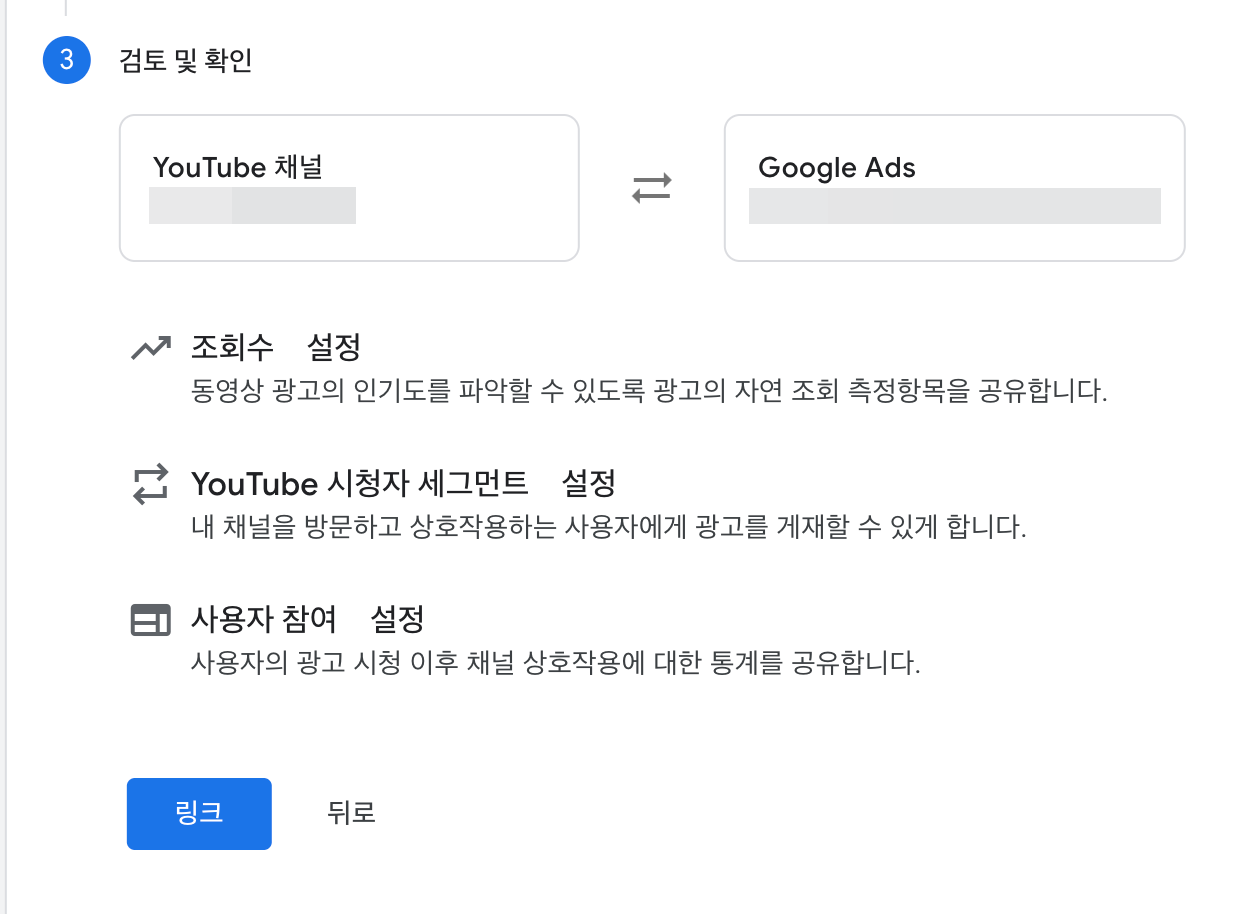Click the 채널 상호작용 통계 description text

pyautogui.click(x=555, y=663)
